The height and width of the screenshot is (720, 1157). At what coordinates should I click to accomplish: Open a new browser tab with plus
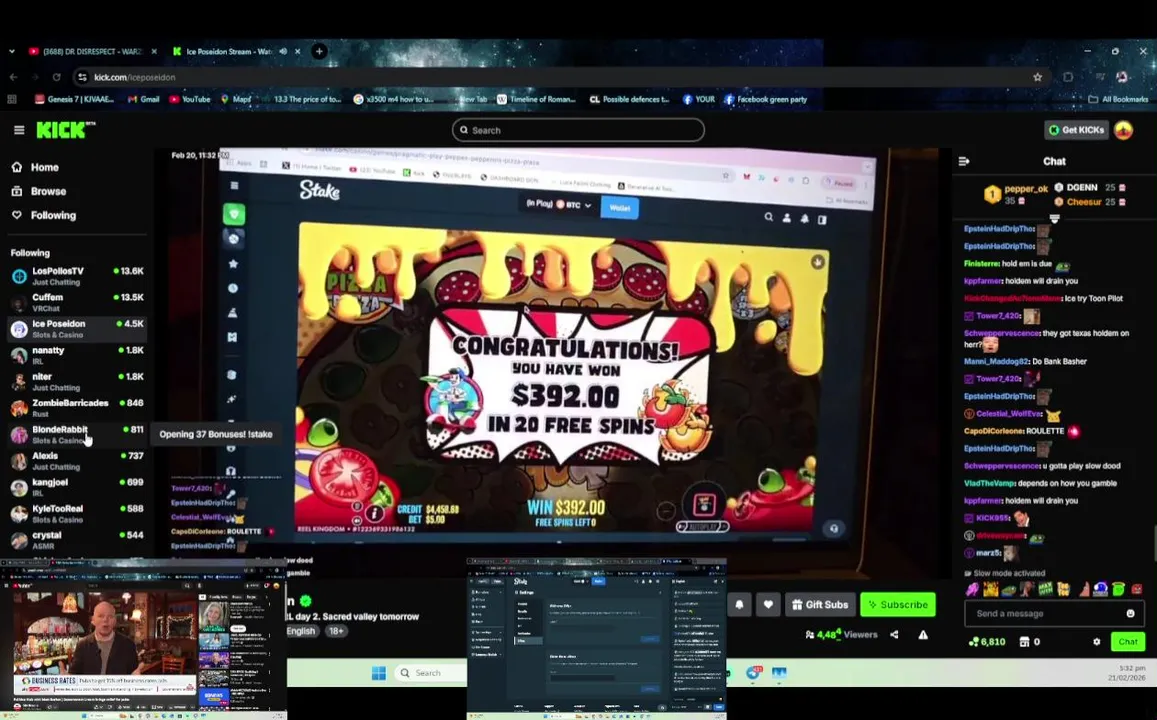point(319,52)
